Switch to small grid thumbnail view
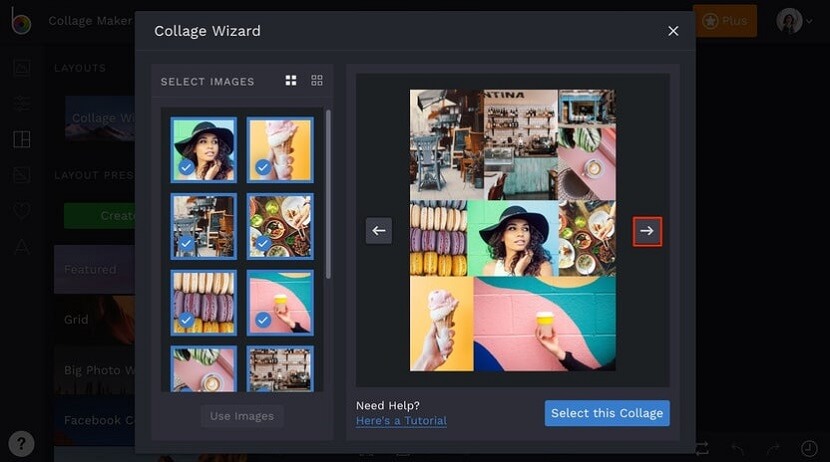Viewport: 830px width, 462px height. pos(317,80)
